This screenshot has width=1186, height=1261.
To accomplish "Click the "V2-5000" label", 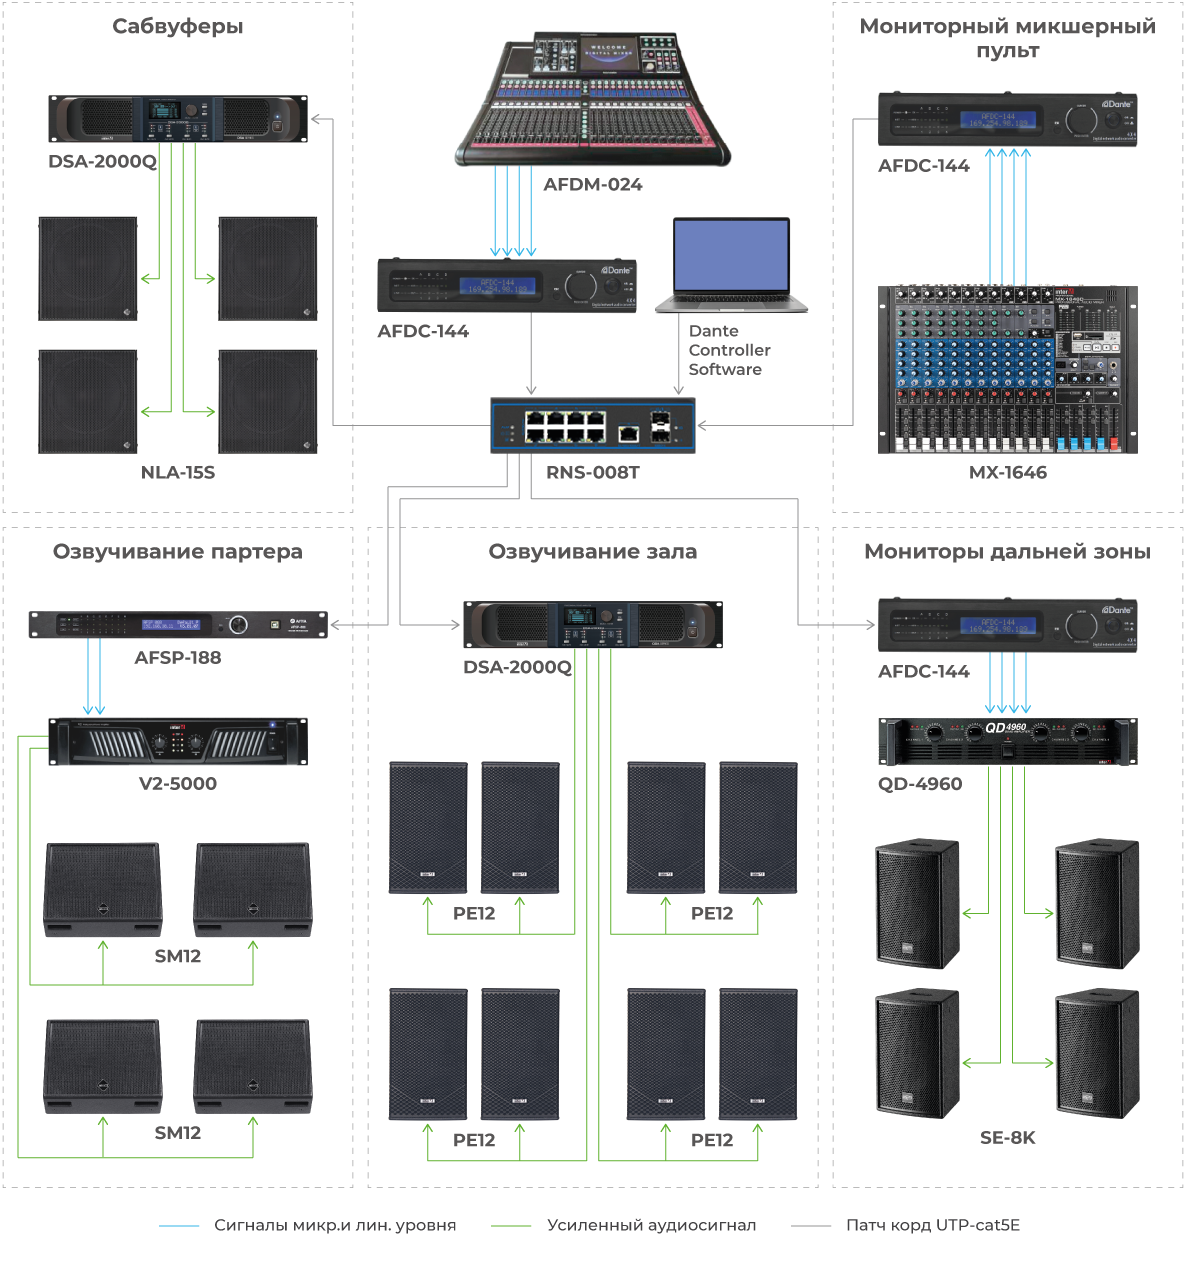I will coord(178,783).
